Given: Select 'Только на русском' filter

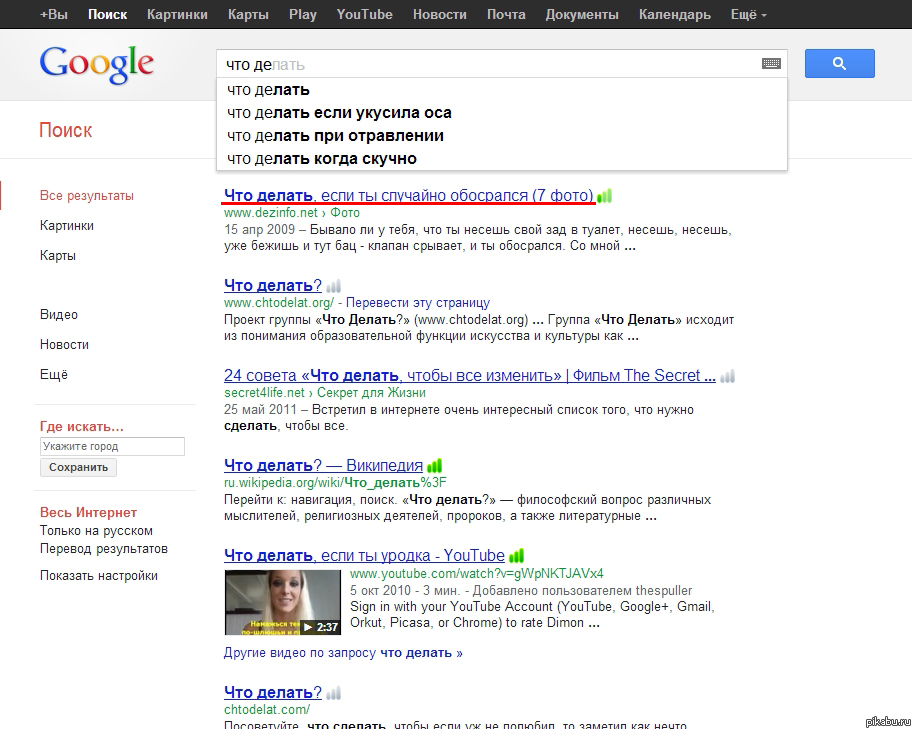Looking at the screenshot, I should coord(96,531).
